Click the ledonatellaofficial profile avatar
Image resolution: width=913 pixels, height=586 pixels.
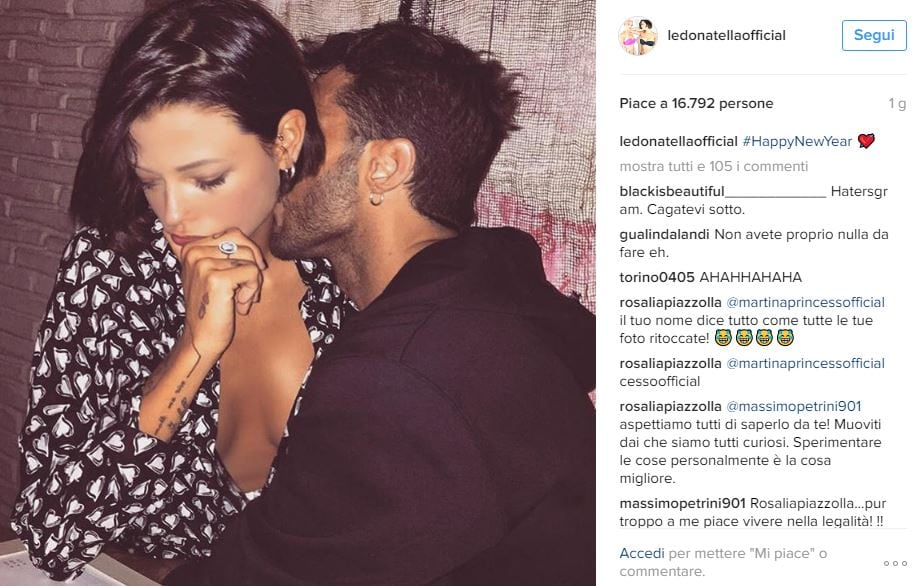pos(638,36)
